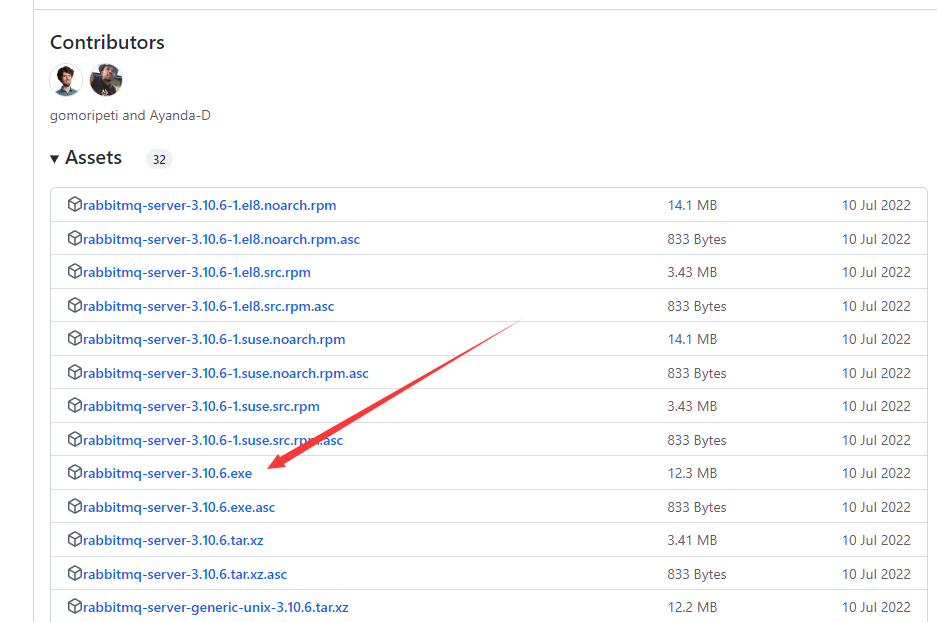The image size is (937, 622).
Task: Click 12.2 MB size of generic-unix file
Action: (692, 607)
